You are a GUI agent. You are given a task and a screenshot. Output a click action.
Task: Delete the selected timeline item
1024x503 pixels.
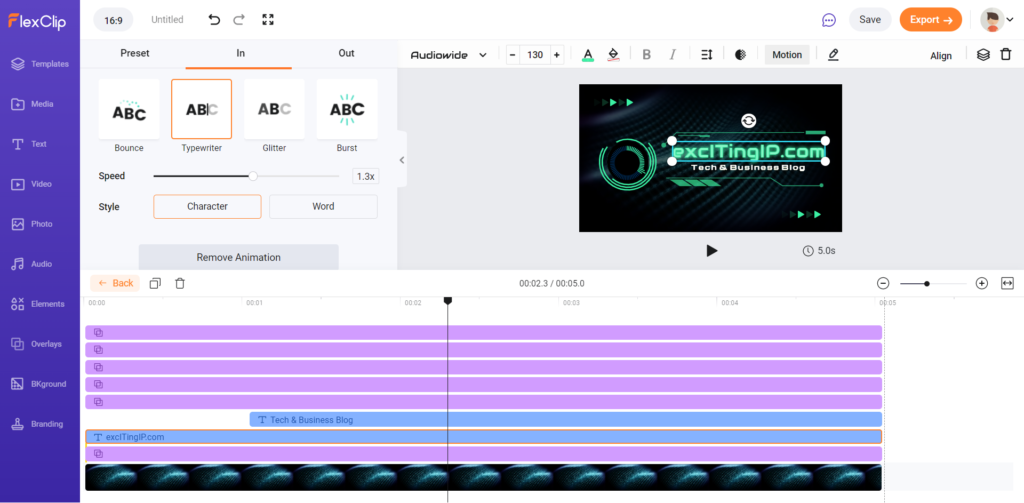[x=180, y=284]
